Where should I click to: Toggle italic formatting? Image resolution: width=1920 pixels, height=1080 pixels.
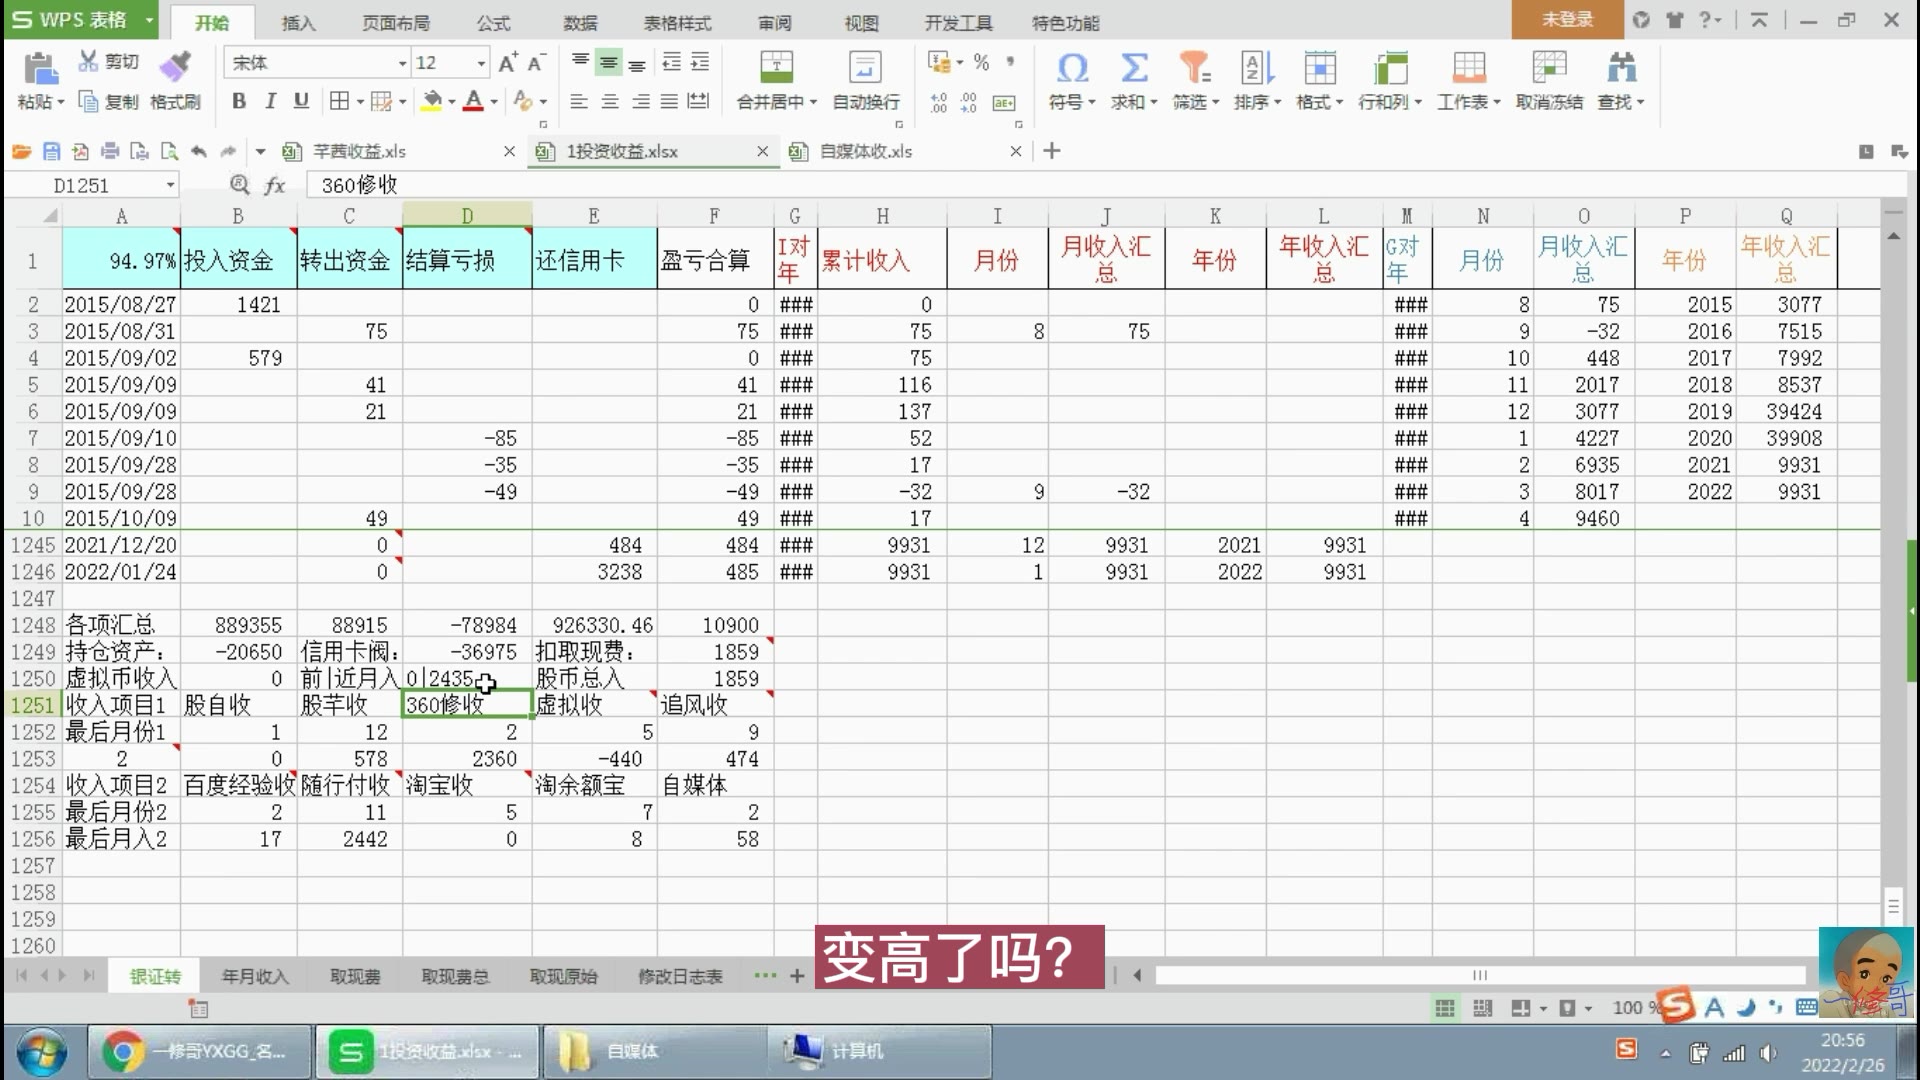pyautogui.click(x=270, y=101)
